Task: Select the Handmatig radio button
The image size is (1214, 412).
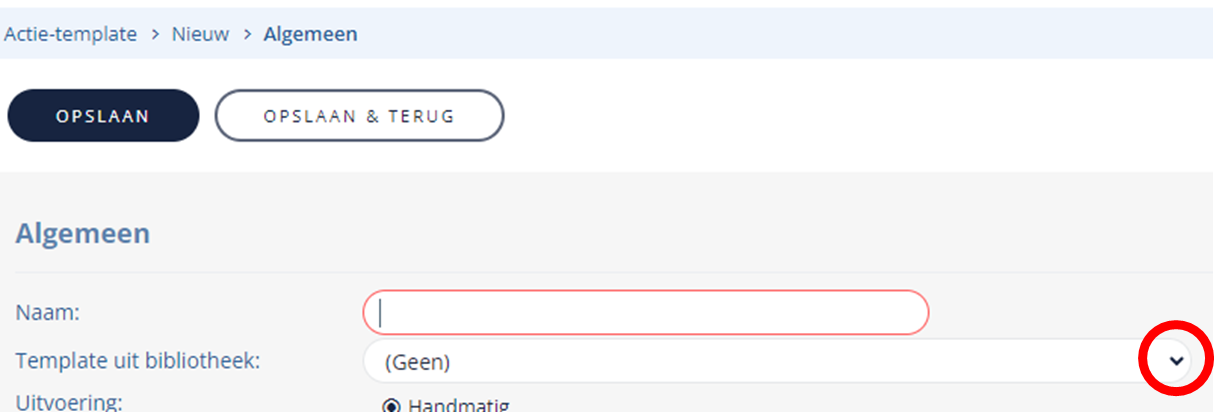Action: coord(392,406)
